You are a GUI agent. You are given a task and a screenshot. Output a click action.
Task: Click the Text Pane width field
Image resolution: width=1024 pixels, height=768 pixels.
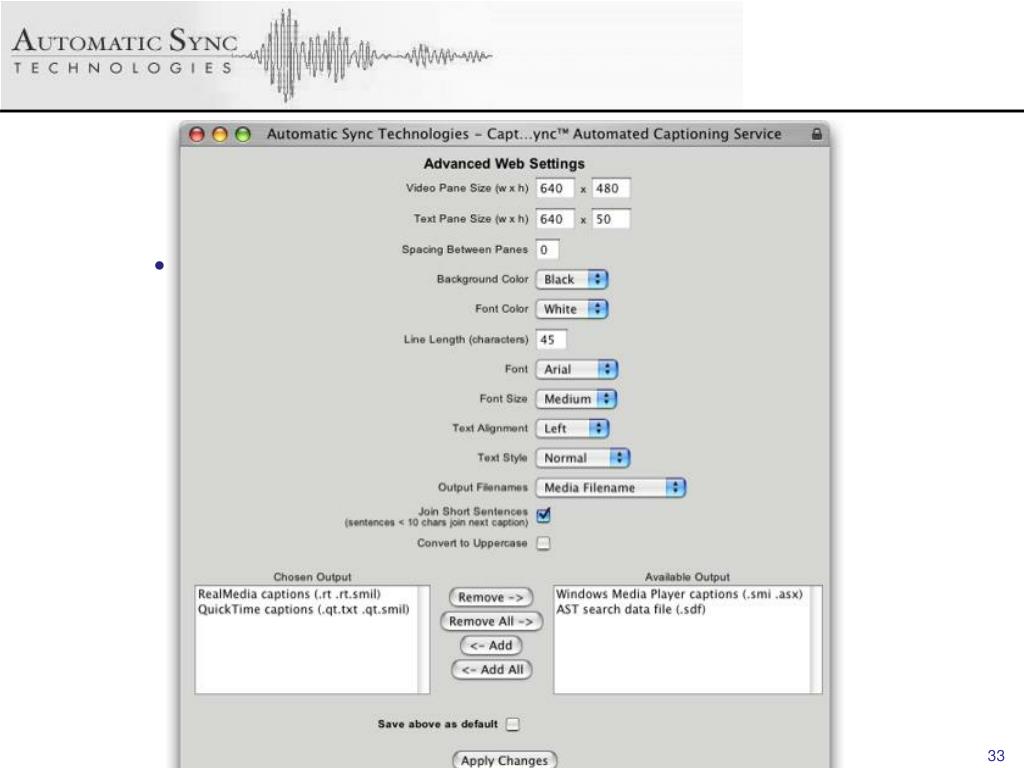[x=555, y=219]
